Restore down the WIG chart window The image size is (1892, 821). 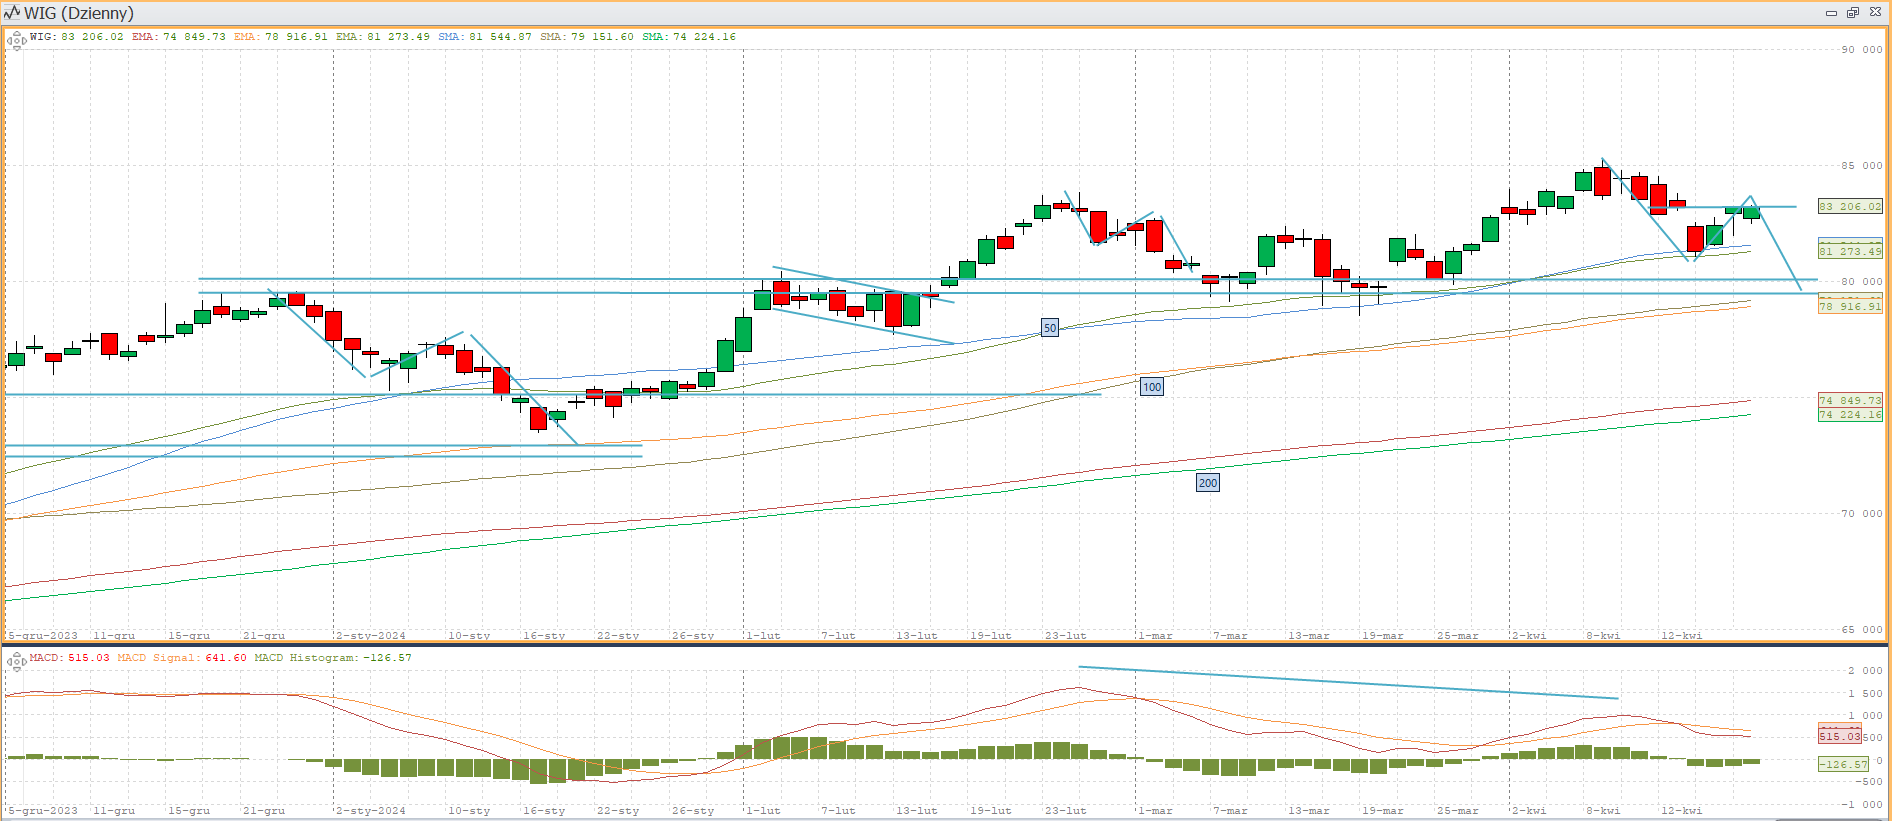pos(1853,13)
